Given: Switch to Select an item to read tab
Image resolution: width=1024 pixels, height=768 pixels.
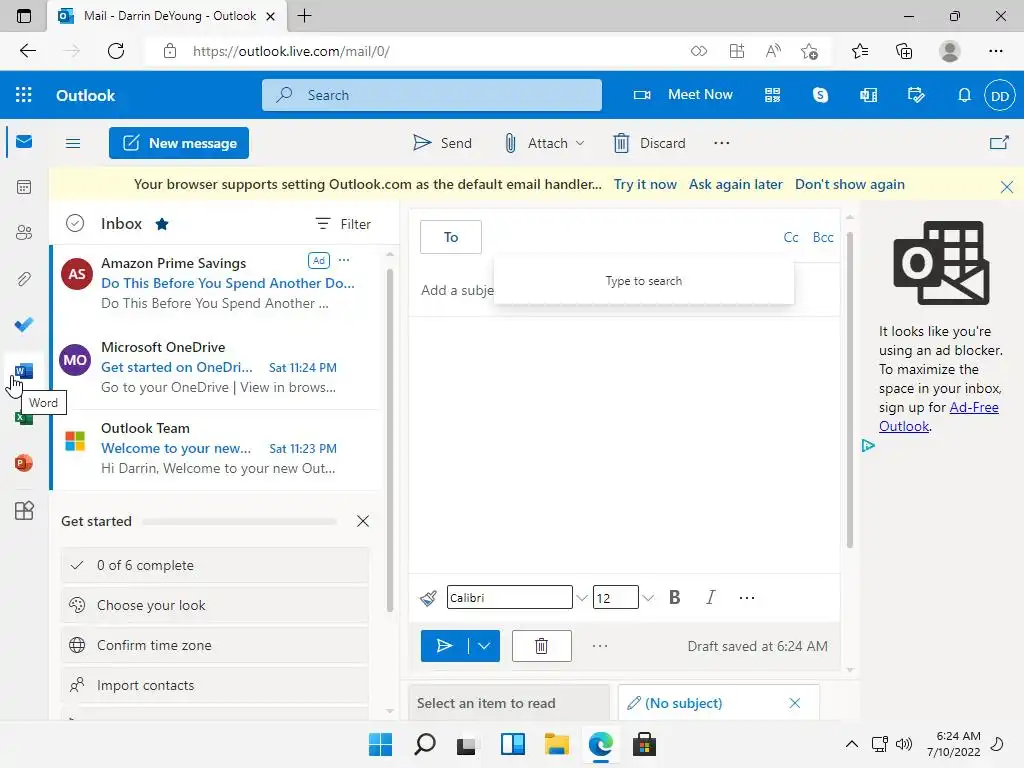Looking at the screenshot, I should tap(509, 703).
